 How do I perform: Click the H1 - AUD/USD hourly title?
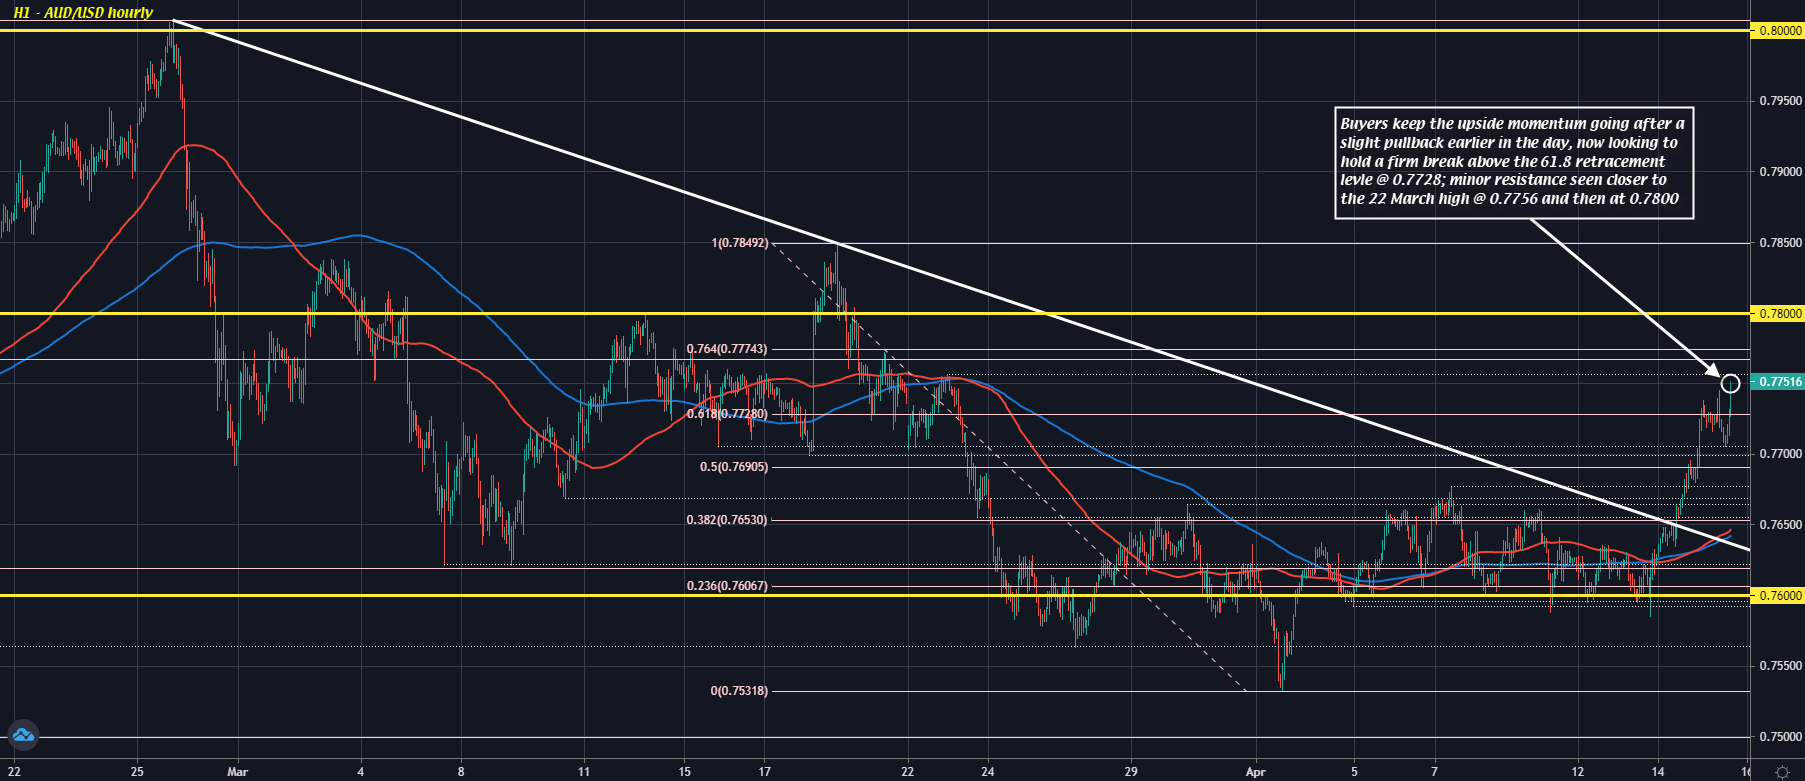(83, 13)
